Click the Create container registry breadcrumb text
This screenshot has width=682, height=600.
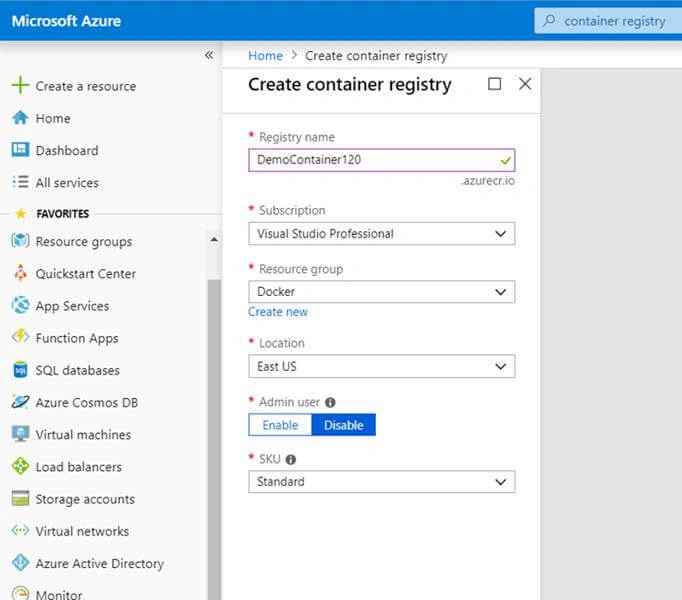[376, 56]
